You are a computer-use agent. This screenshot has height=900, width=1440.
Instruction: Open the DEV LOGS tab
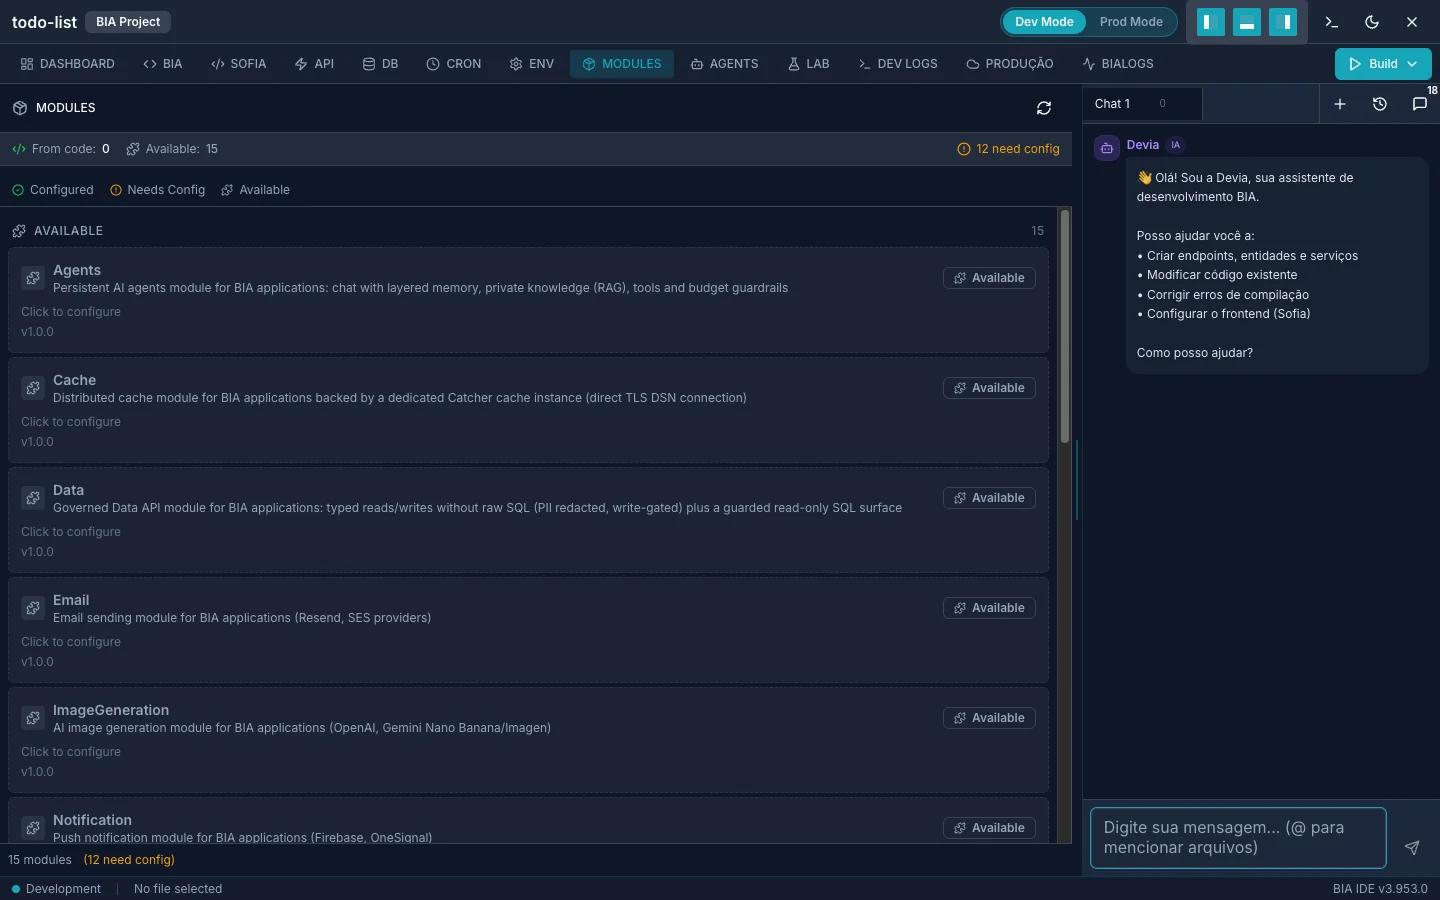(x=898, y=64)
